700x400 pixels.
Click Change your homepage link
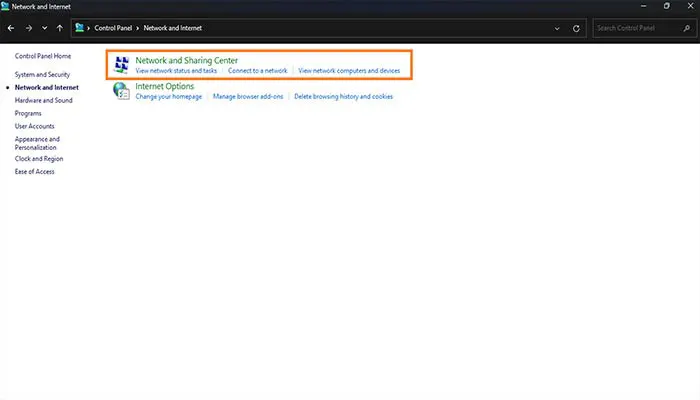[169, 96]
